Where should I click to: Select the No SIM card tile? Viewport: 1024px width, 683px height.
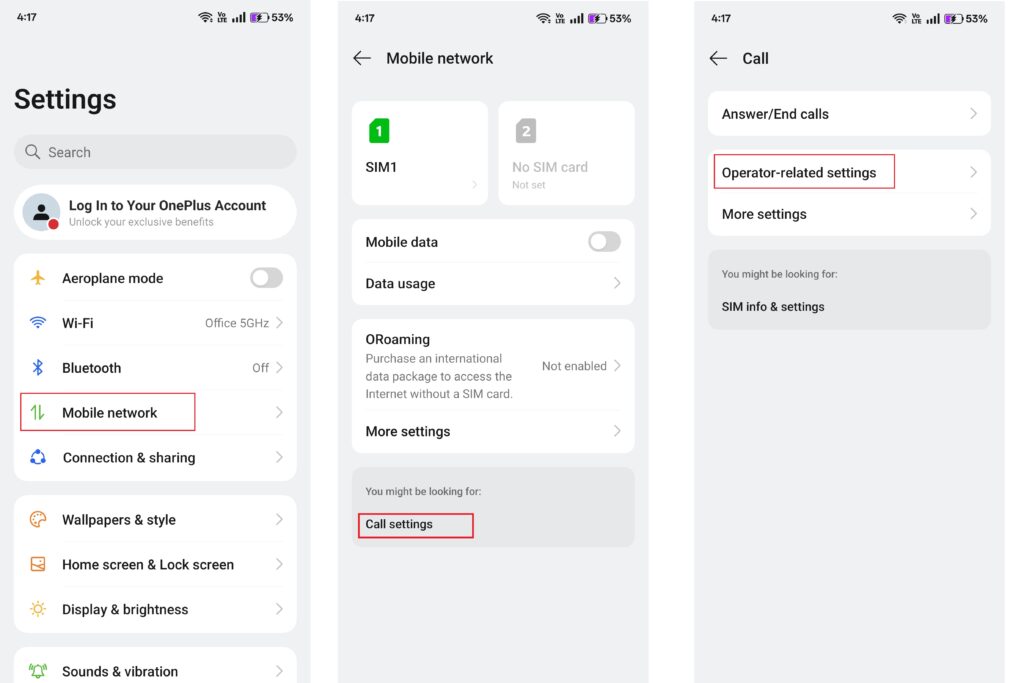[566, 153]
